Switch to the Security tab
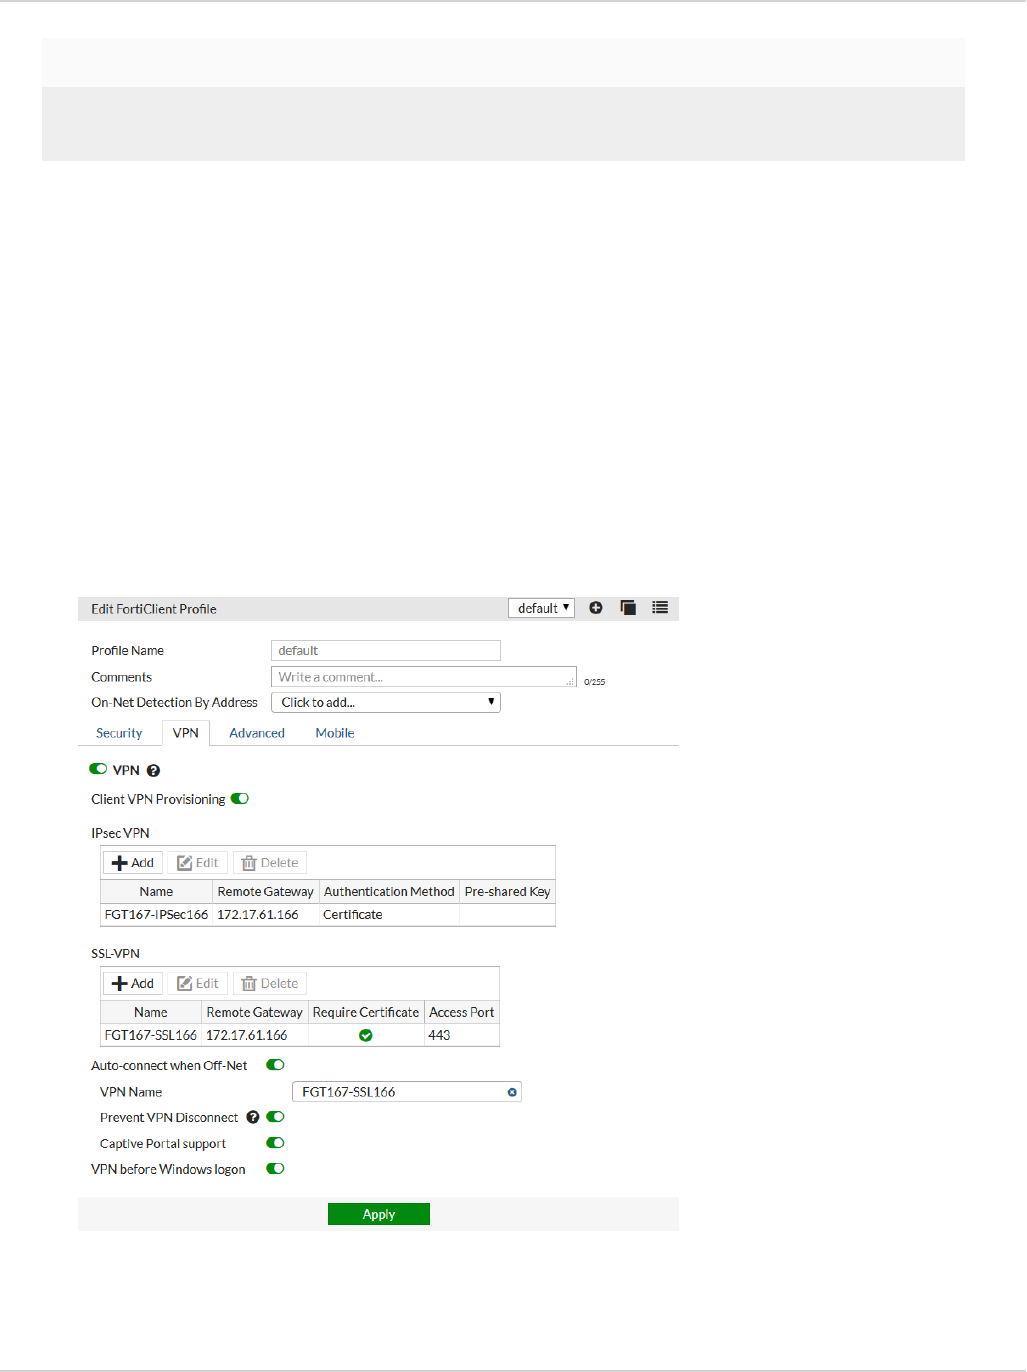Screen dimensions: 1027x1372 click(x=119, y=733)
